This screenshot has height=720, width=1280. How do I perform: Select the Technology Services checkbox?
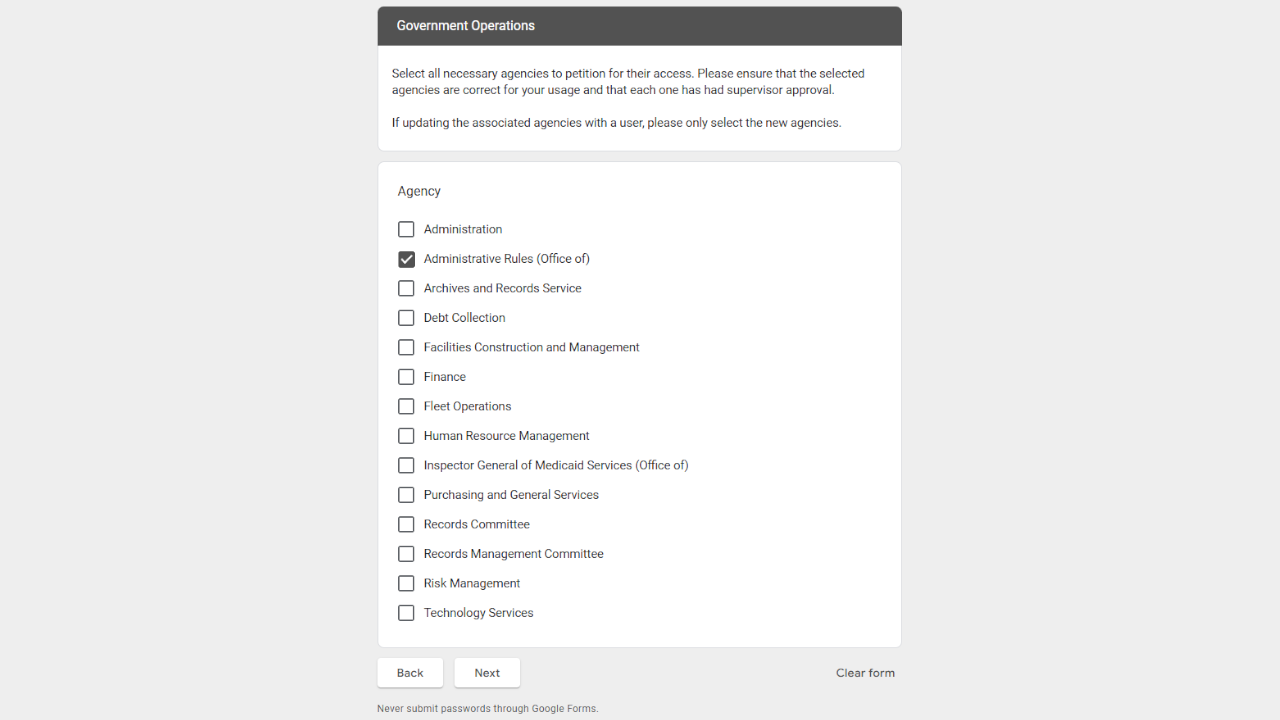[406, 613]
